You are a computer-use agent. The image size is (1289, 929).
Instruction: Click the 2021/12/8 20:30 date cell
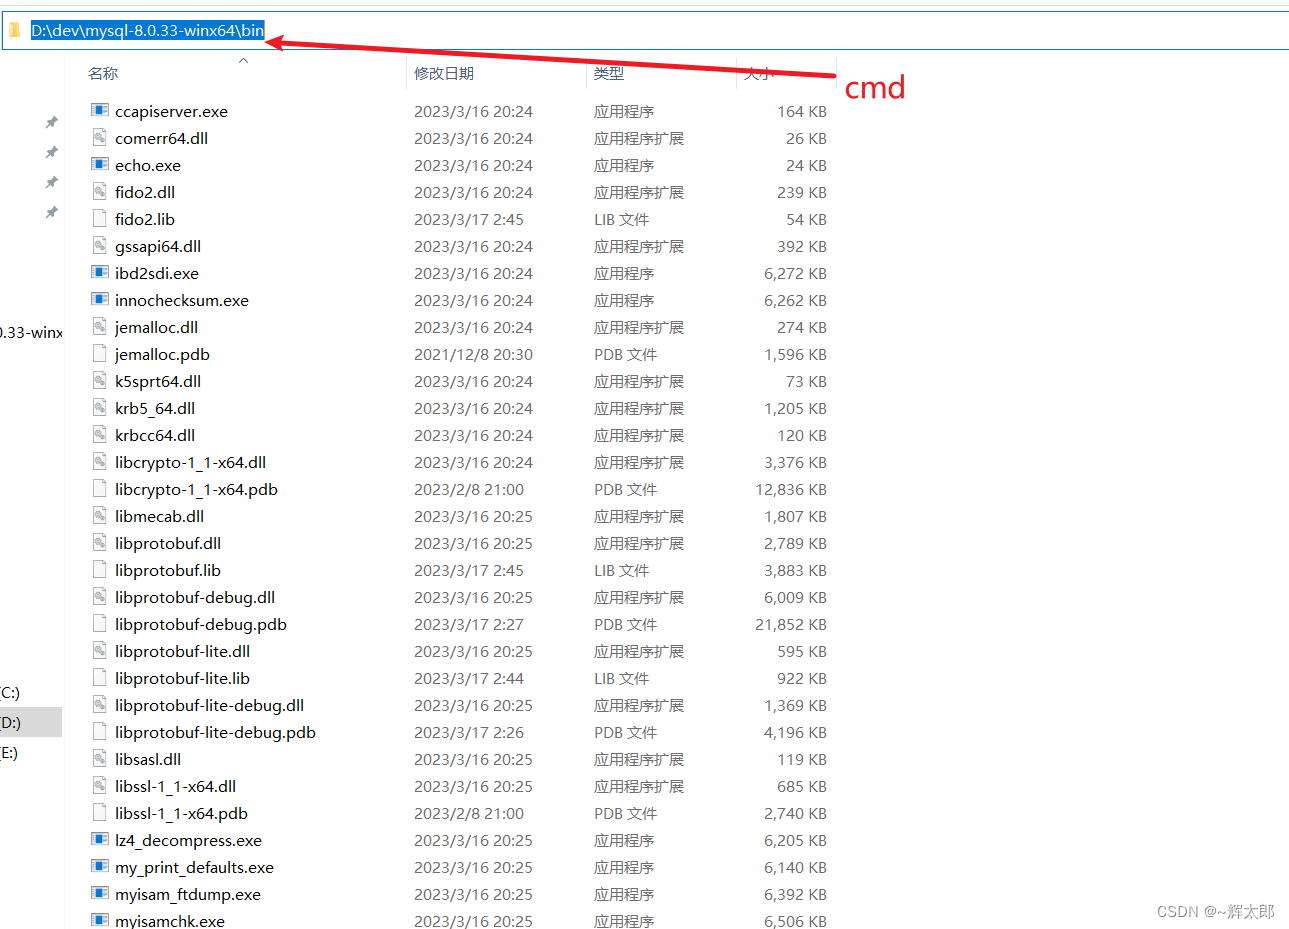click(473, 354)
